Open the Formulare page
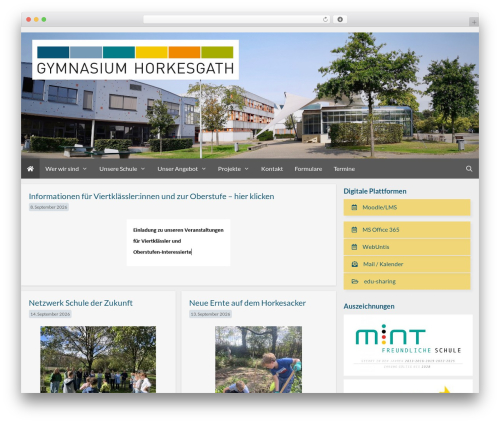The image size is (500, 423). pos(308,169)
